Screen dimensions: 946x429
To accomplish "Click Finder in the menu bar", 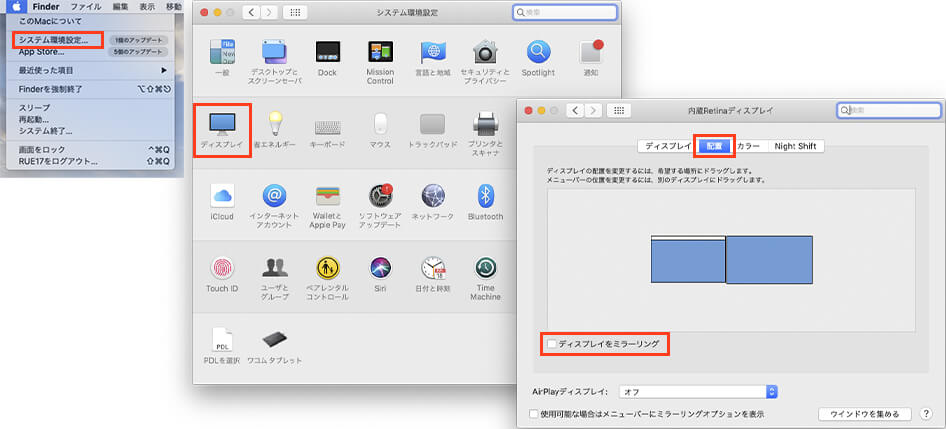I will coord(46,7).
